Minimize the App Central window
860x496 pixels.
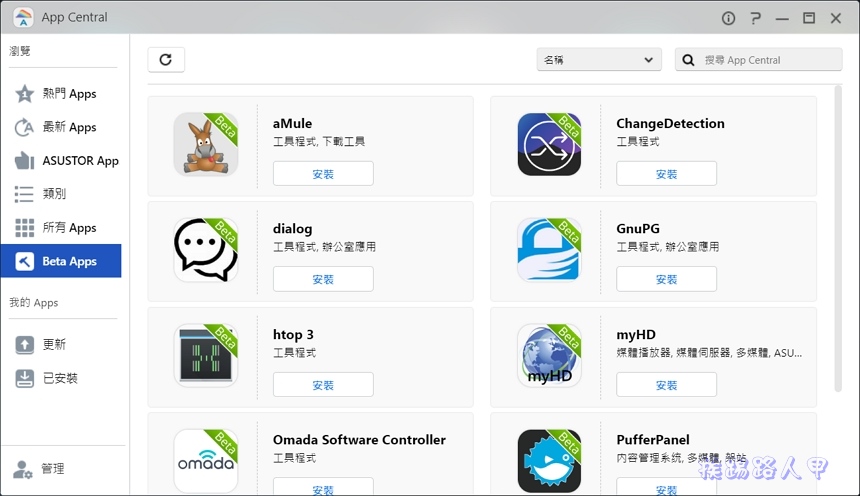(782, 18)
